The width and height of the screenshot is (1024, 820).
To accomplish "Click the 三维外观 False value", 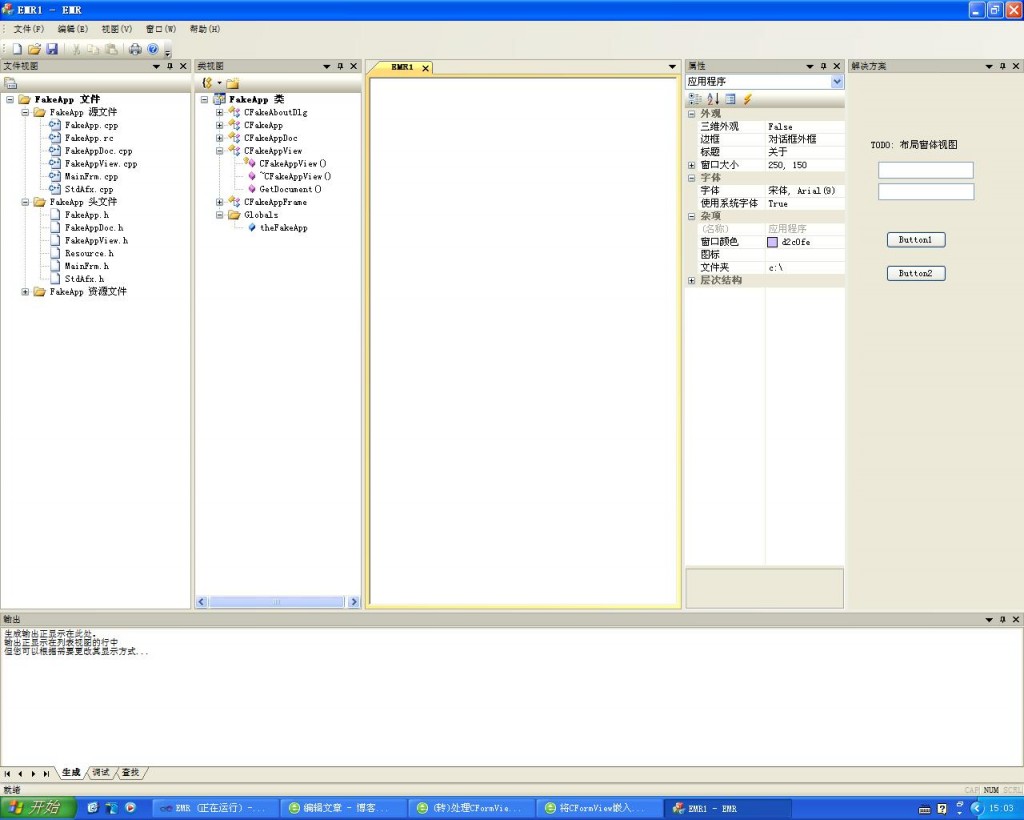I will coord(805,127).
